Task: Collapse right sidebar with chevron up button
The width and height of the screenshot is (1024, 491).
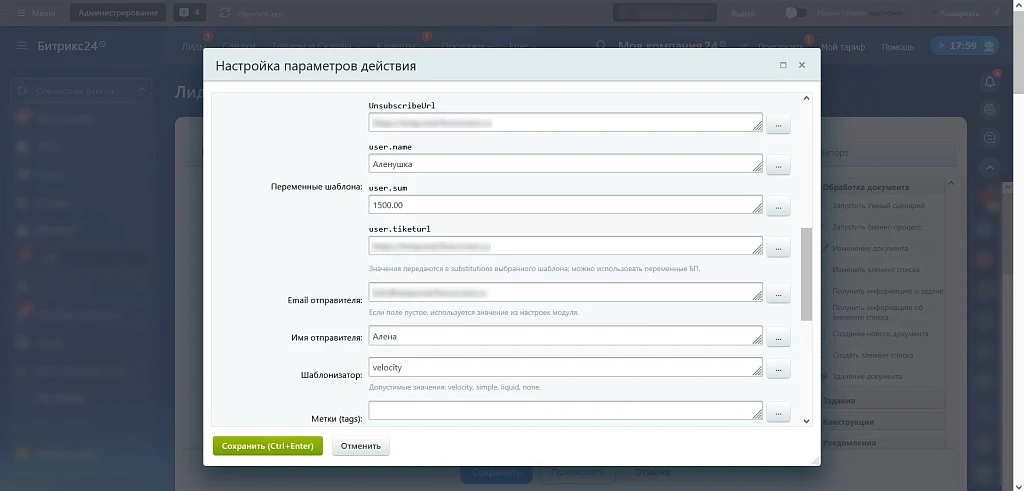Action: [x=990, y=168]
